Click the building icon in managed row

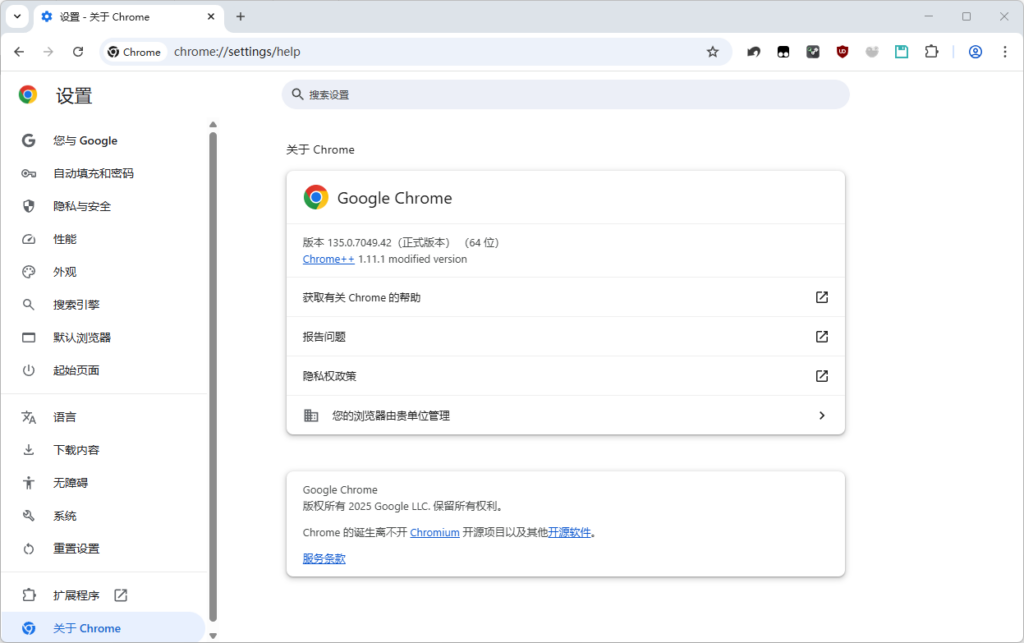coord(311,415)
